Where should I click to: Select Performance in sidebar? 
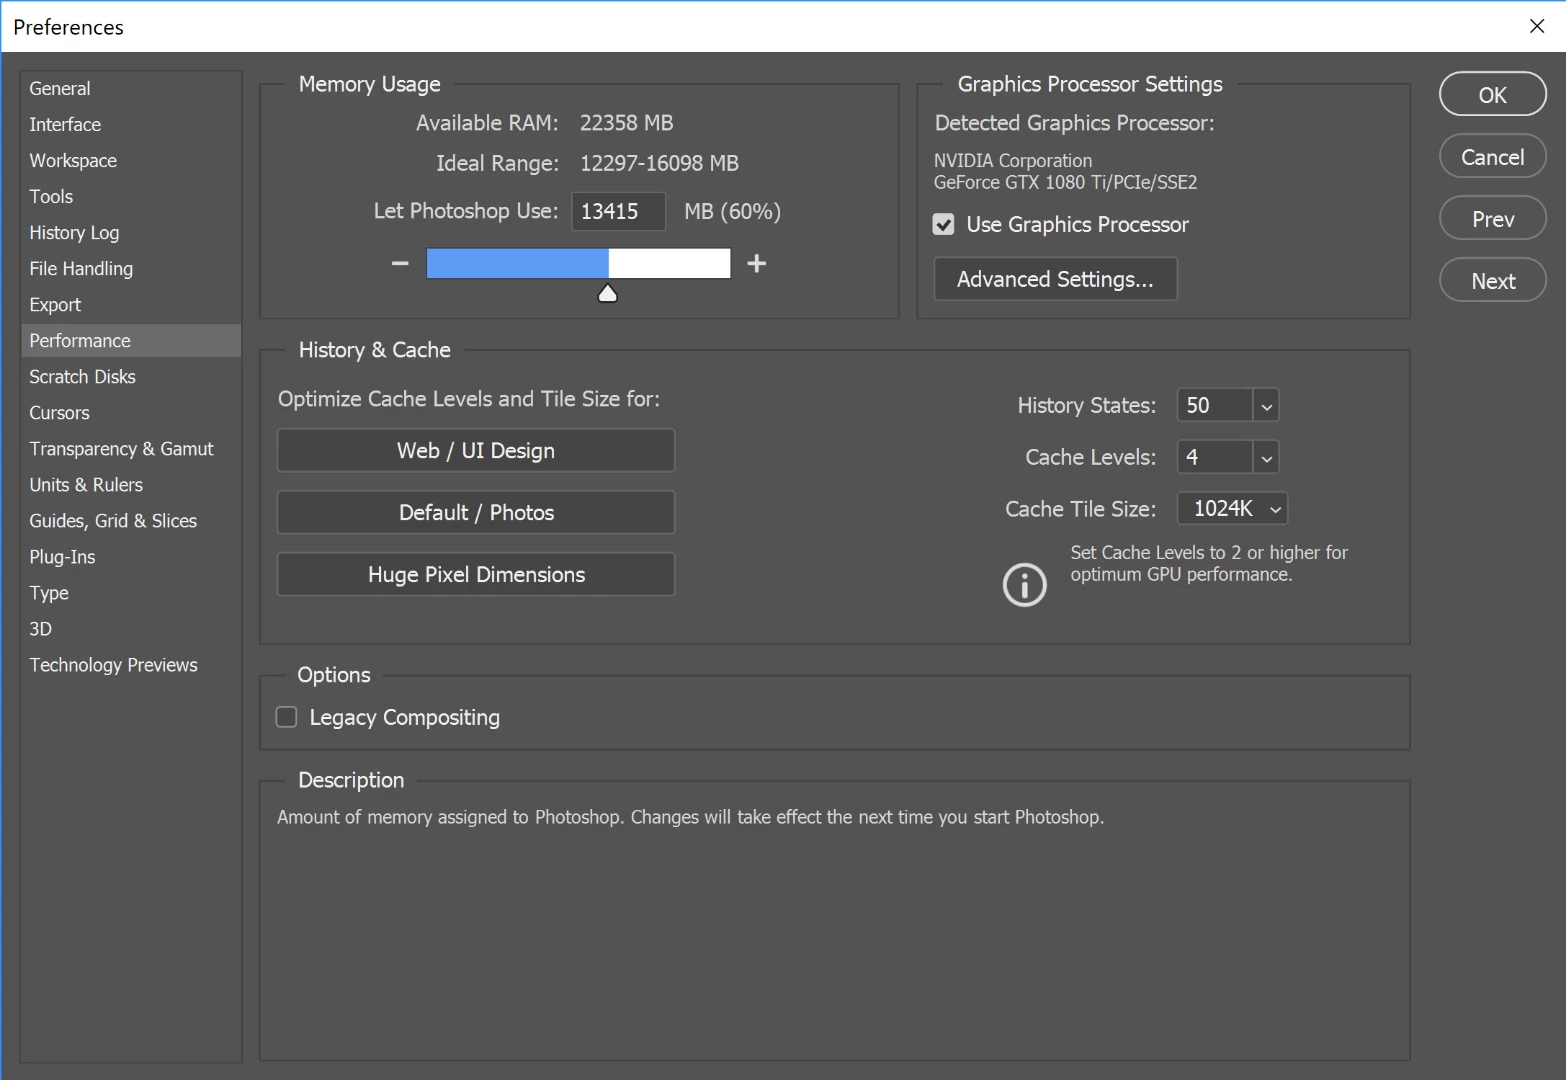[x=131, y=340]
